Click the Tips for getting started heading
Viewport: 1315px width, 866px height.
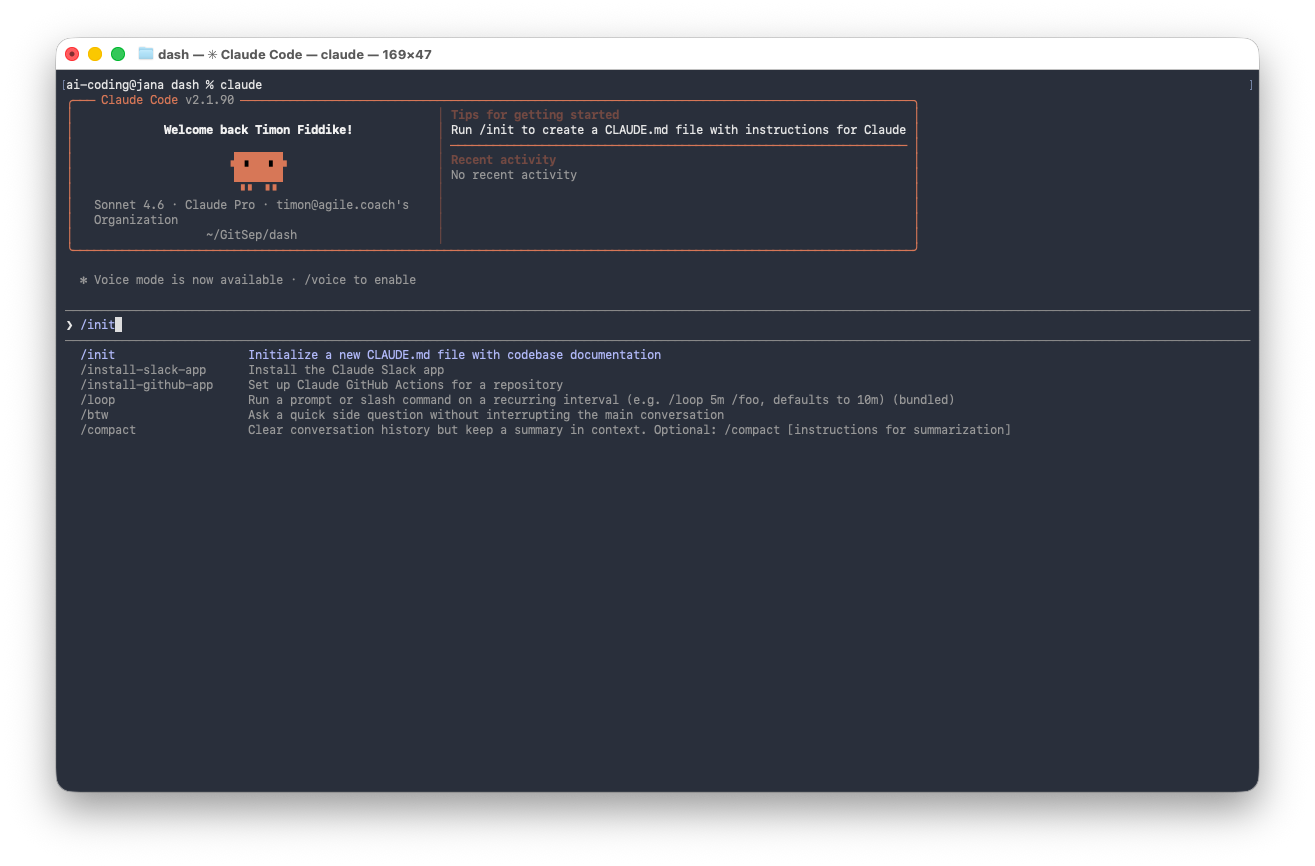[535, 115]
